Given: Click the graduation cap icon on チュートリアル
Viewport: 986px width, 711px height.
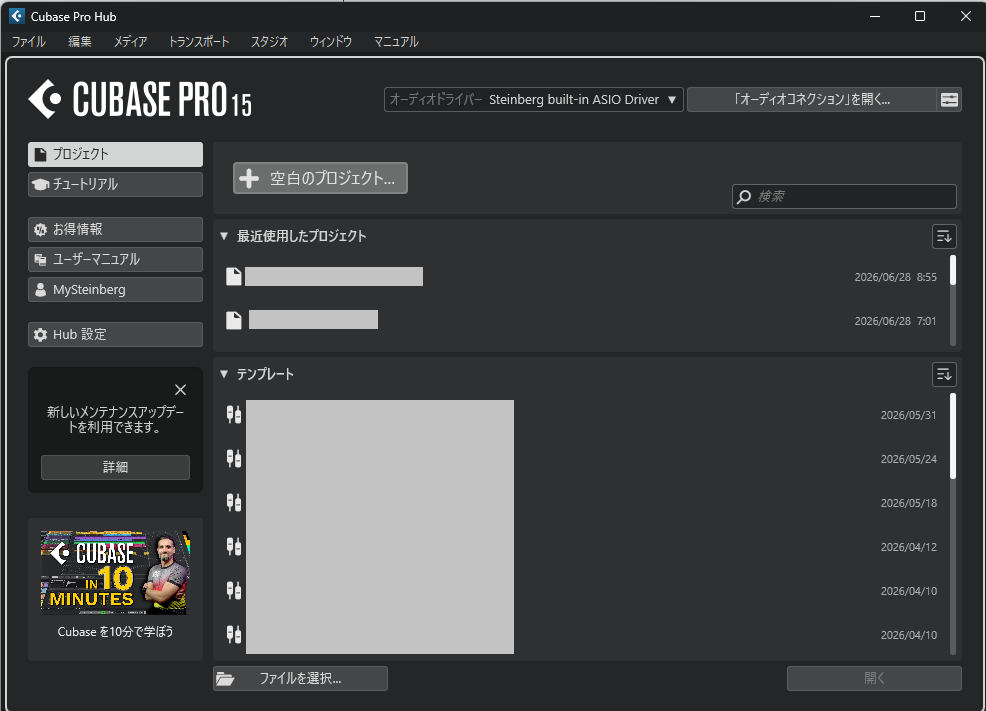Looking at the screenshot, I should 40,184.
